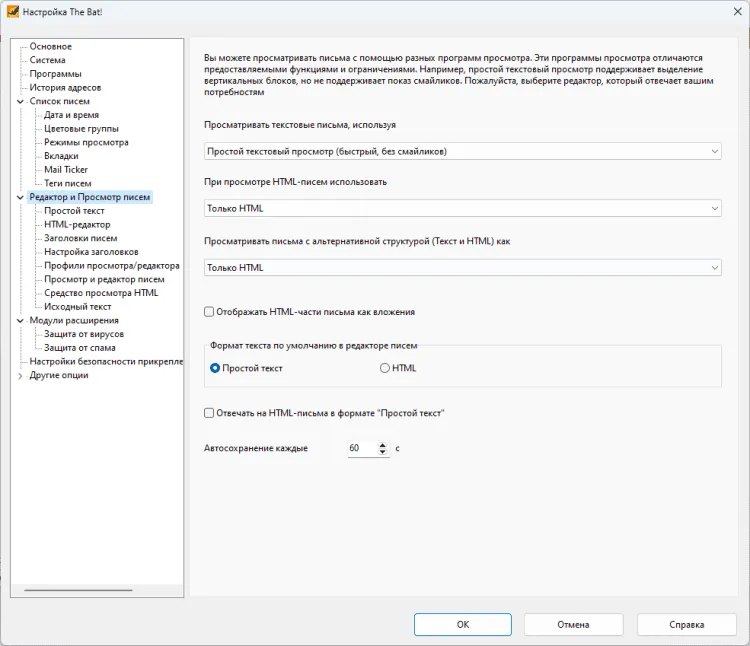The height and width of the screenshot is (646, 750).
Task: Open Простой текст tree item
Action: pyautogui.click(x=74, y=211)
